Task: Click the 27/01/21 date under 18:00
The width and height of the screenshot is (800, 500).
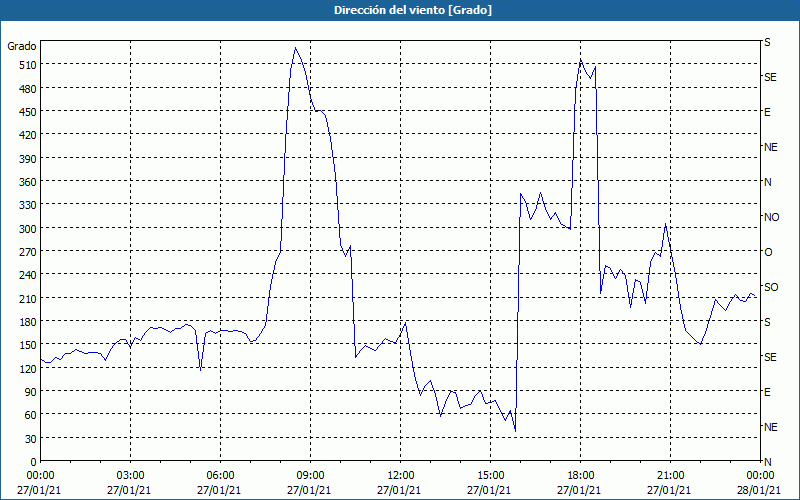Action: click(x=581, y=490)
